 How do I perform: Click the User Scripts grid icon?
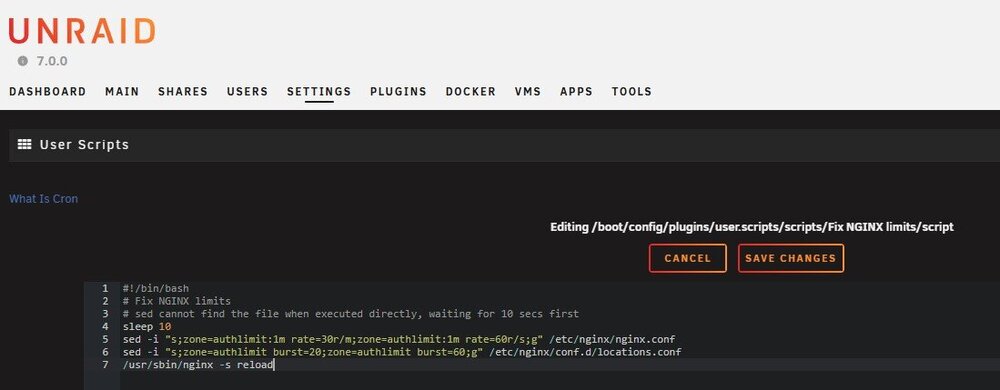point(25,145)
